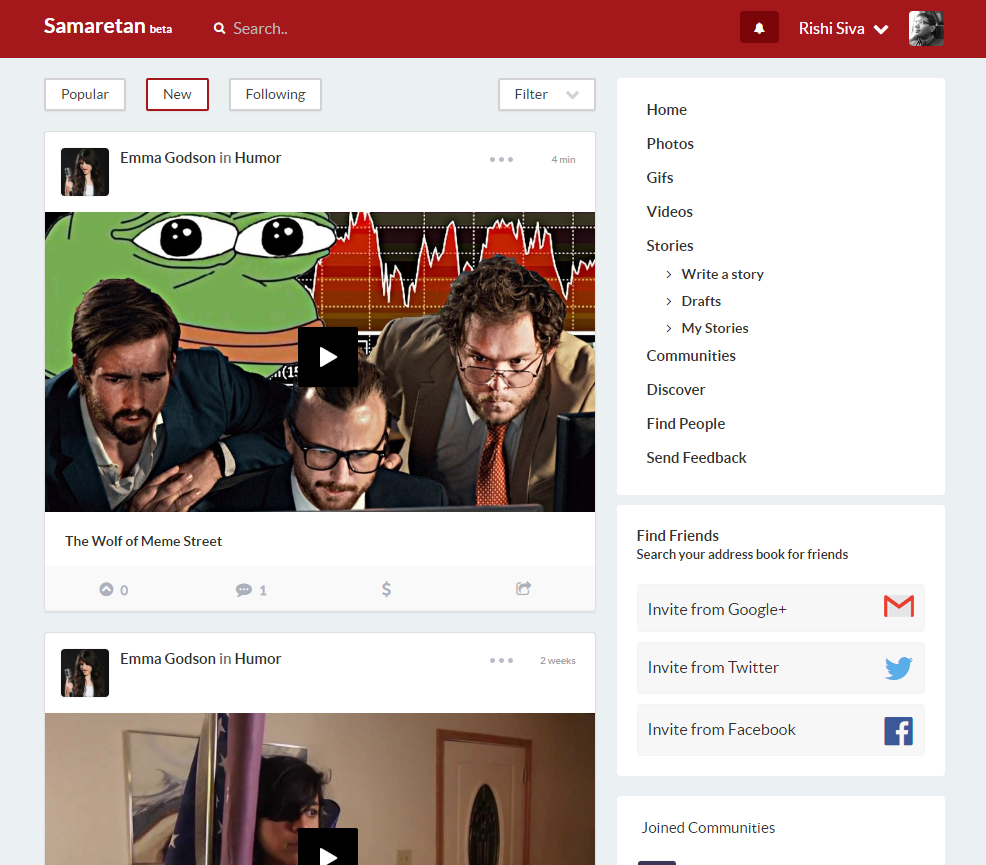986x865 pixels.
Task: Upvote The Wolf of Meme Street post
Action: point(113,590)
